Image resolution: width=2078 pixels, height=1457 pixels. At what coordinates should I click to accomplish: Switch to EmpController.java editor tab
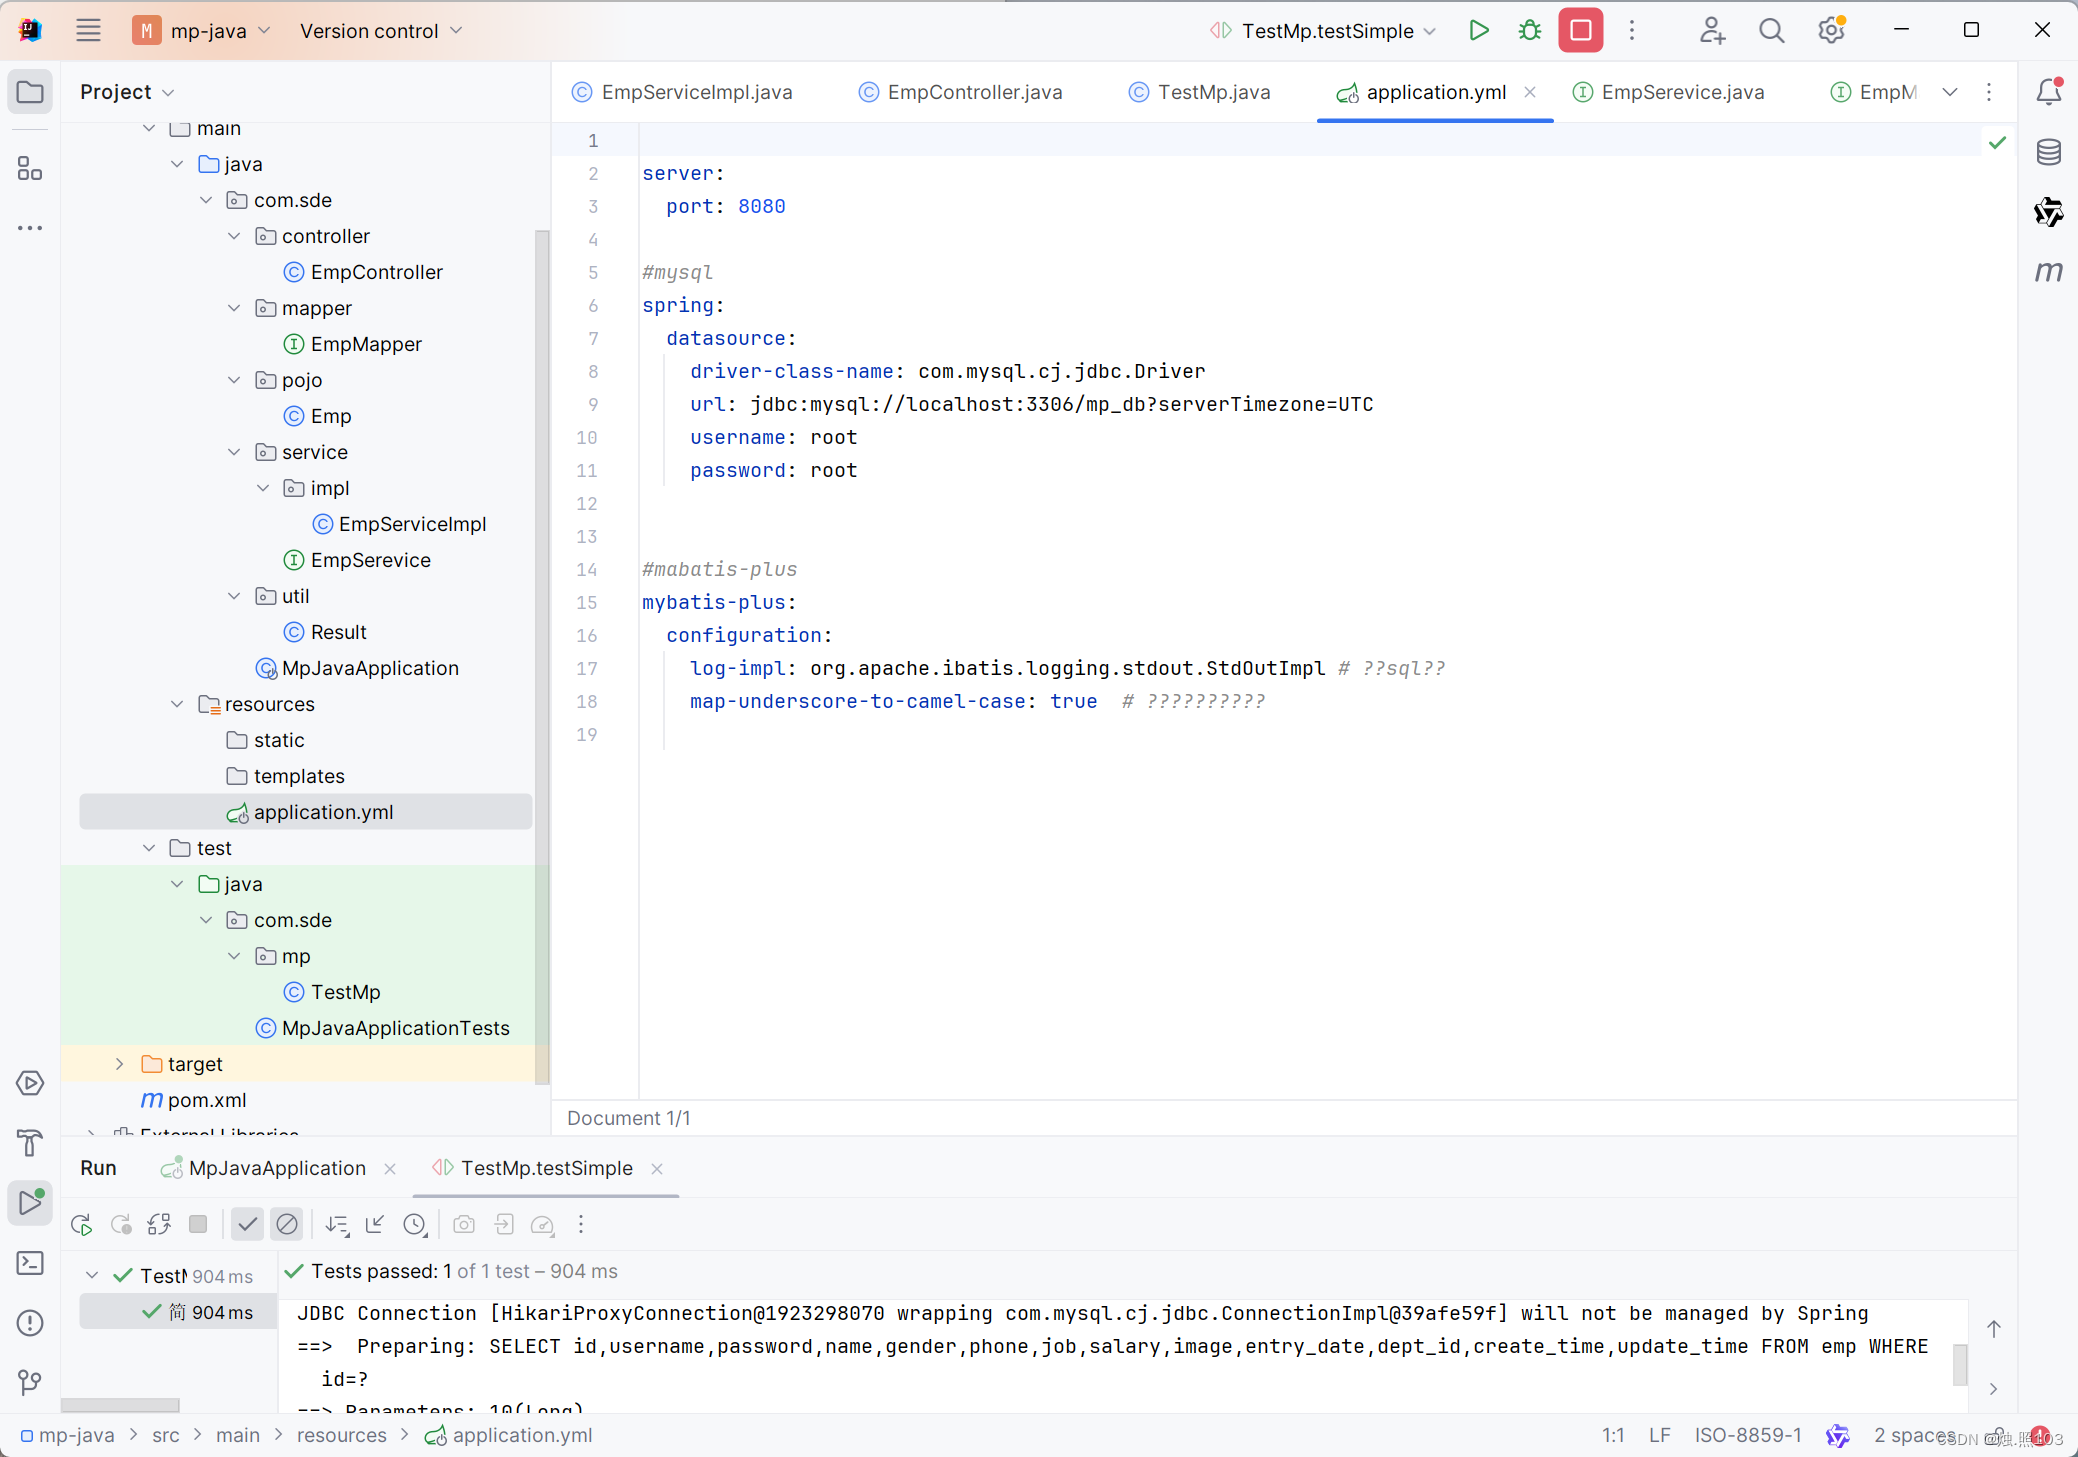973,92
